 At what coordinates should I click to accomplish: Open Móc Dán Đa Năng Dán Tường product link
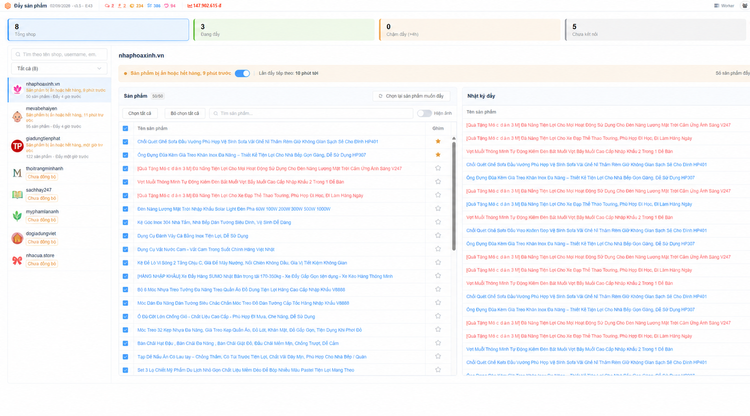point(243,303)
